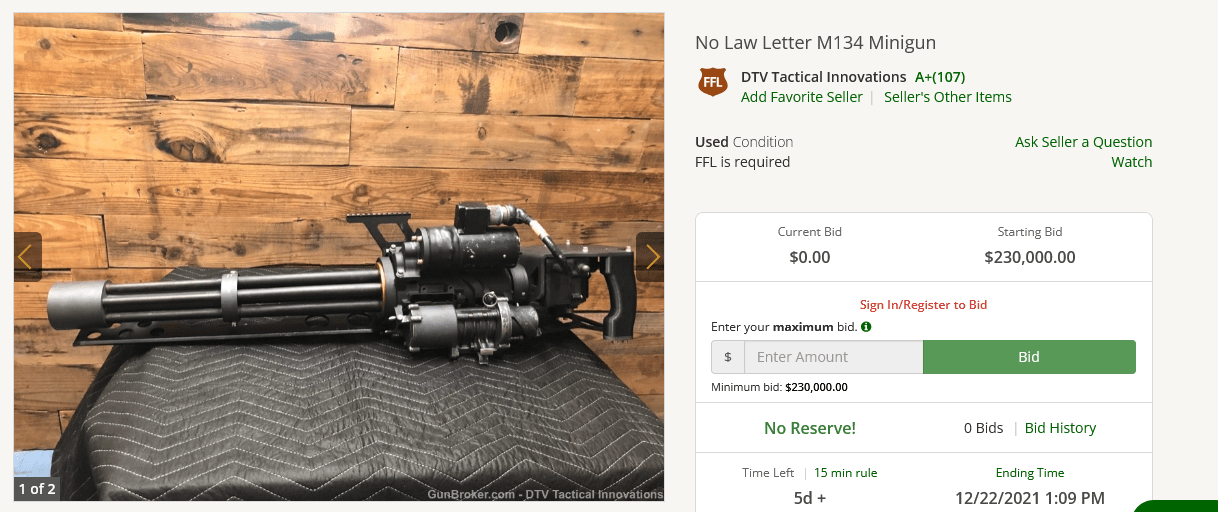Click the No Reserve! label
Viewport: 1218px width, 512px height.
coord(810,428)
